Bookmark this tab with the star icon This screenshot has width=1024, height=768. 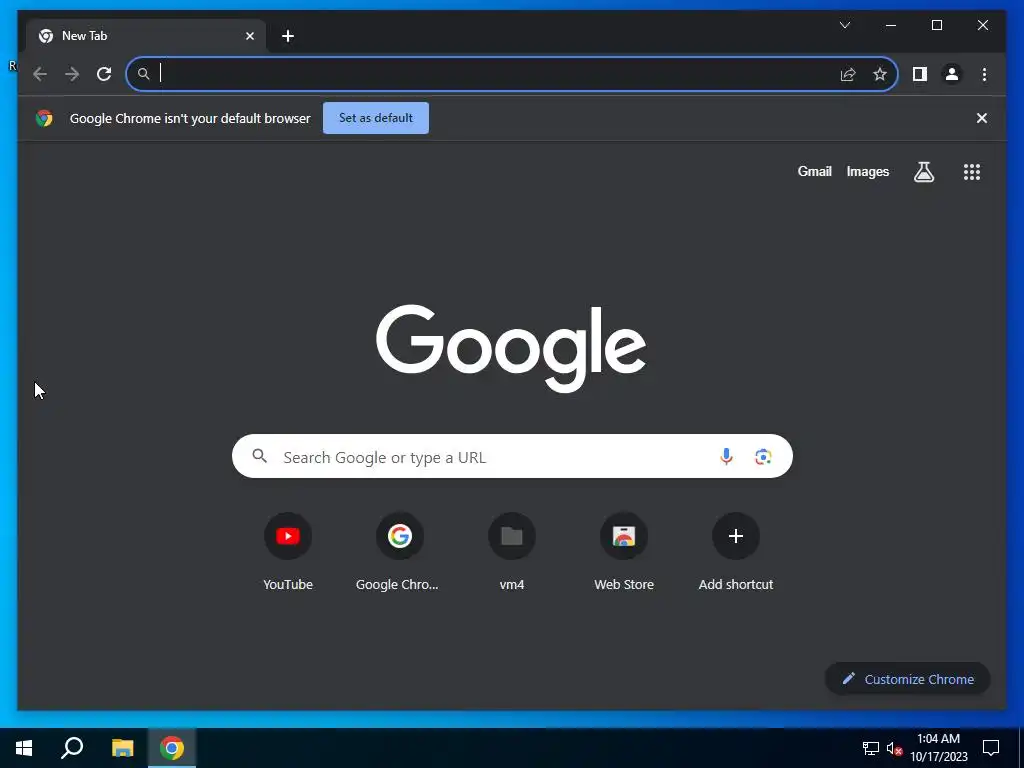click(x=880, y=74)
